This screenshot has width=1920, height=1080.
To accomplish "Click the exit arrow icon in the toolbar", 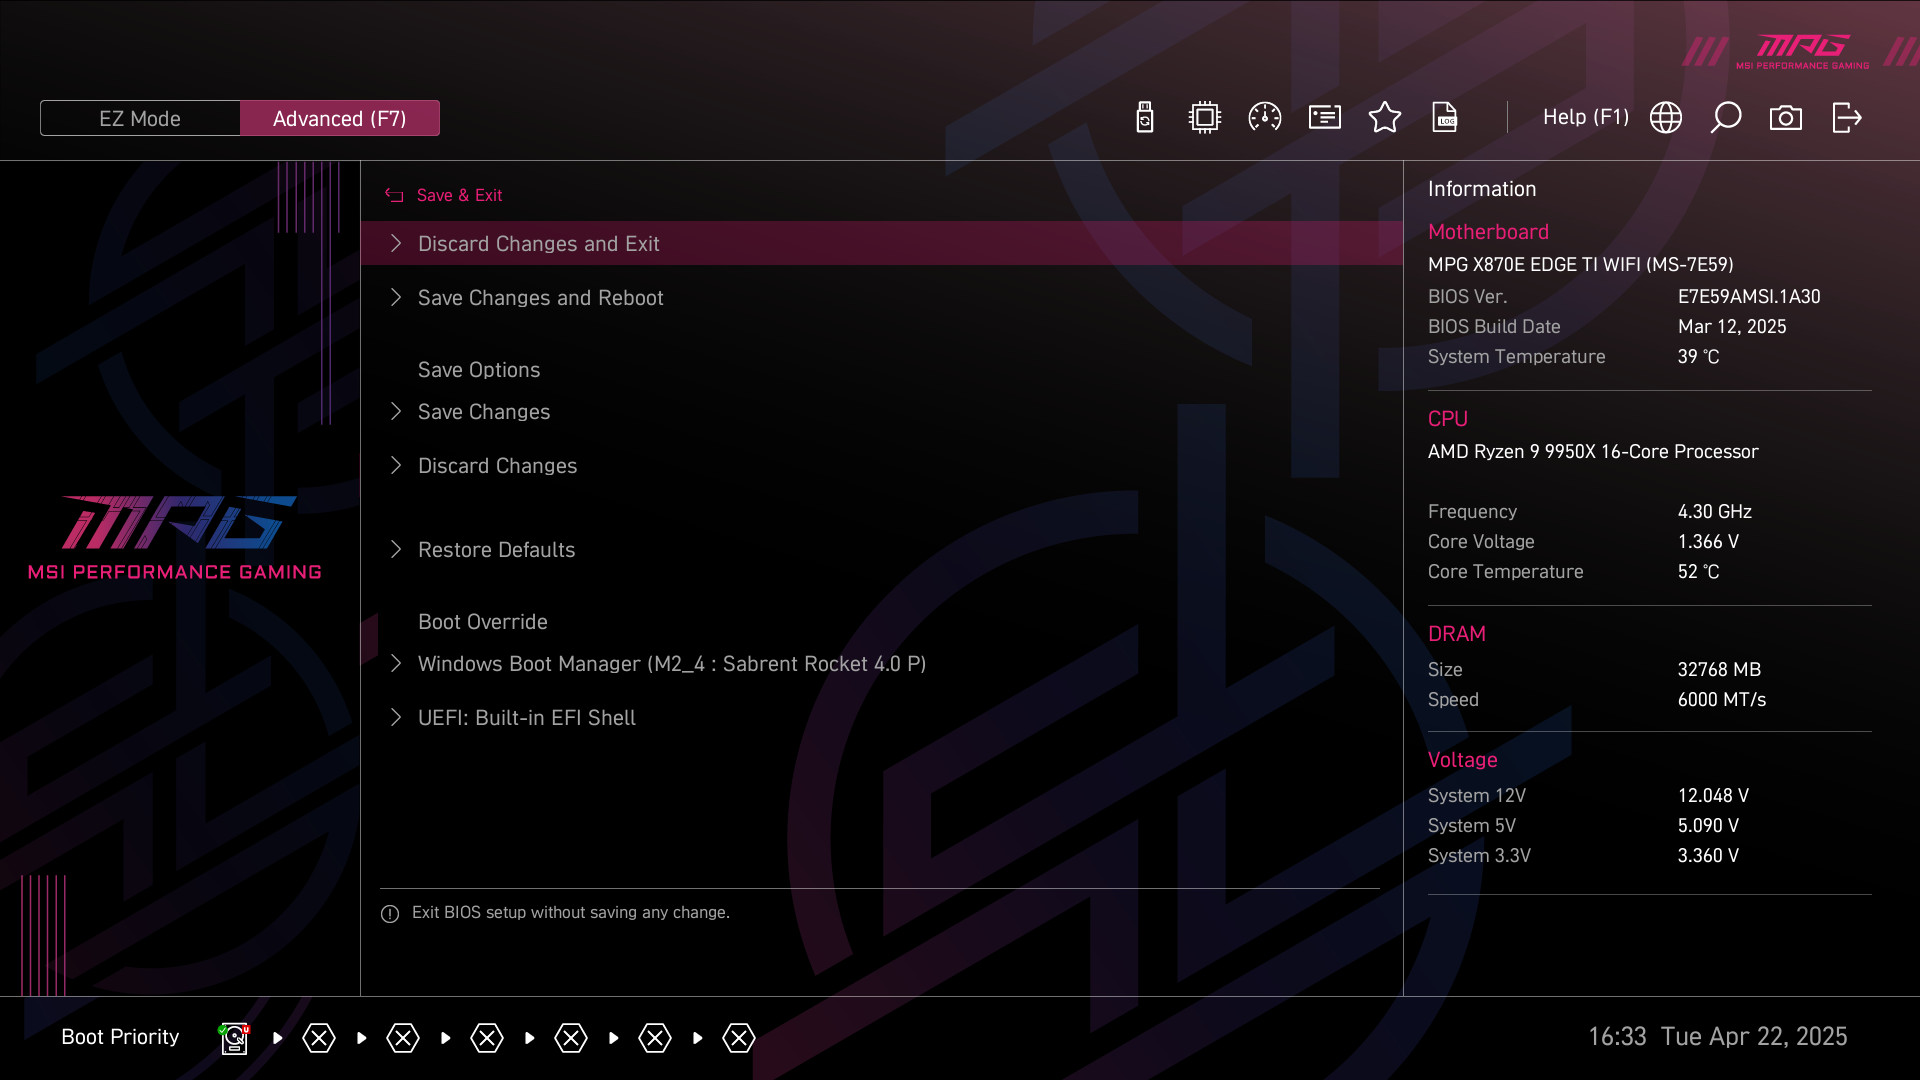I will click(x=1847, y=117).
